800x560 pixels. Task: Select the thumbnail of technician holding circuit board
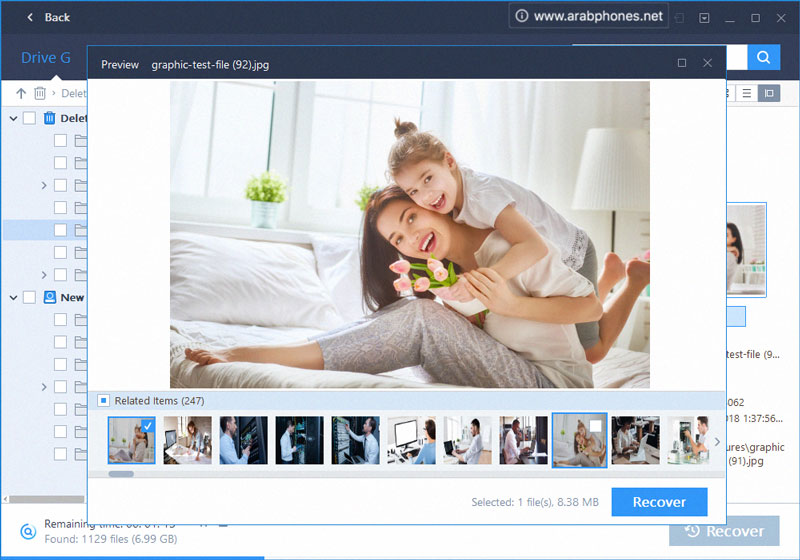[x=243, y=440]
